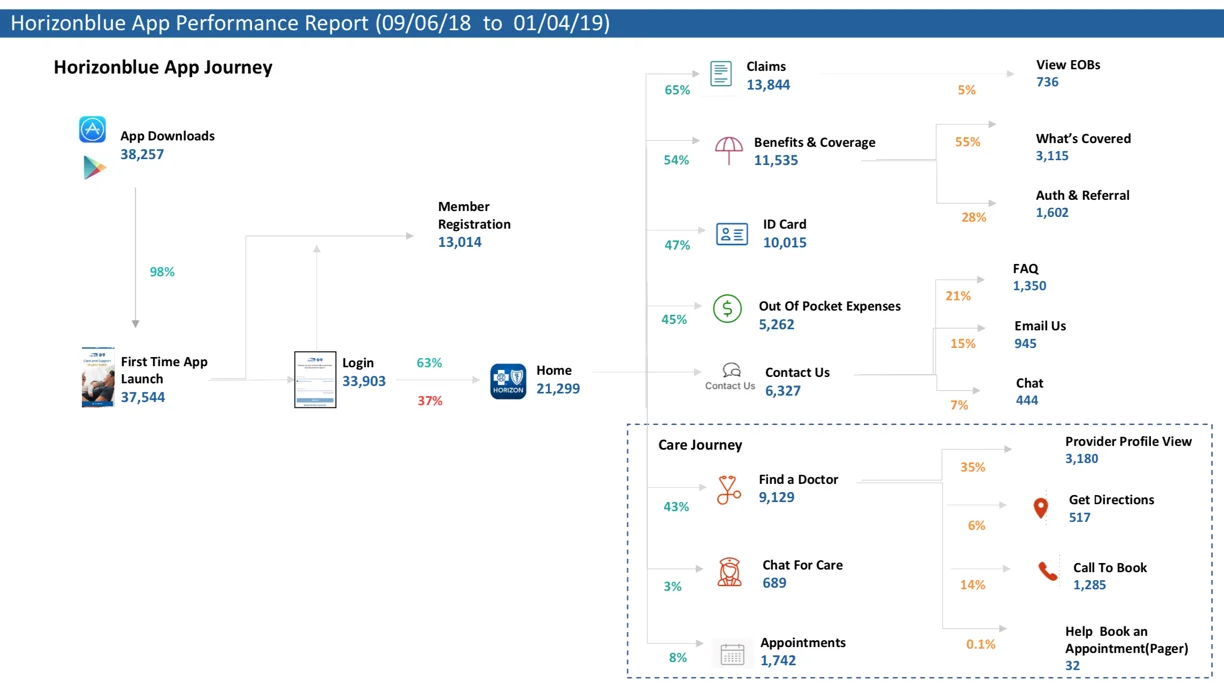
Task: Click the Find a Doctor stethoscope icon
Action: click(729, 489)
